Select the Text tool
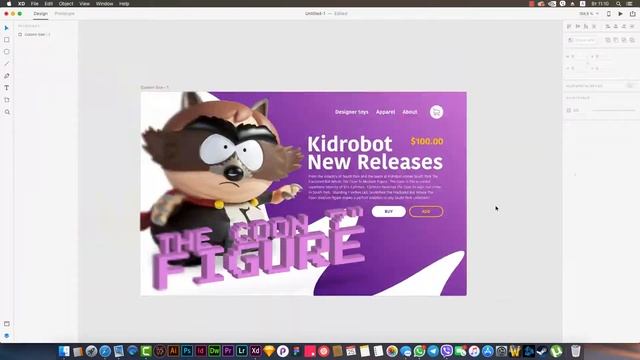This screenshot has width=640, height=360. pos(7,88)
